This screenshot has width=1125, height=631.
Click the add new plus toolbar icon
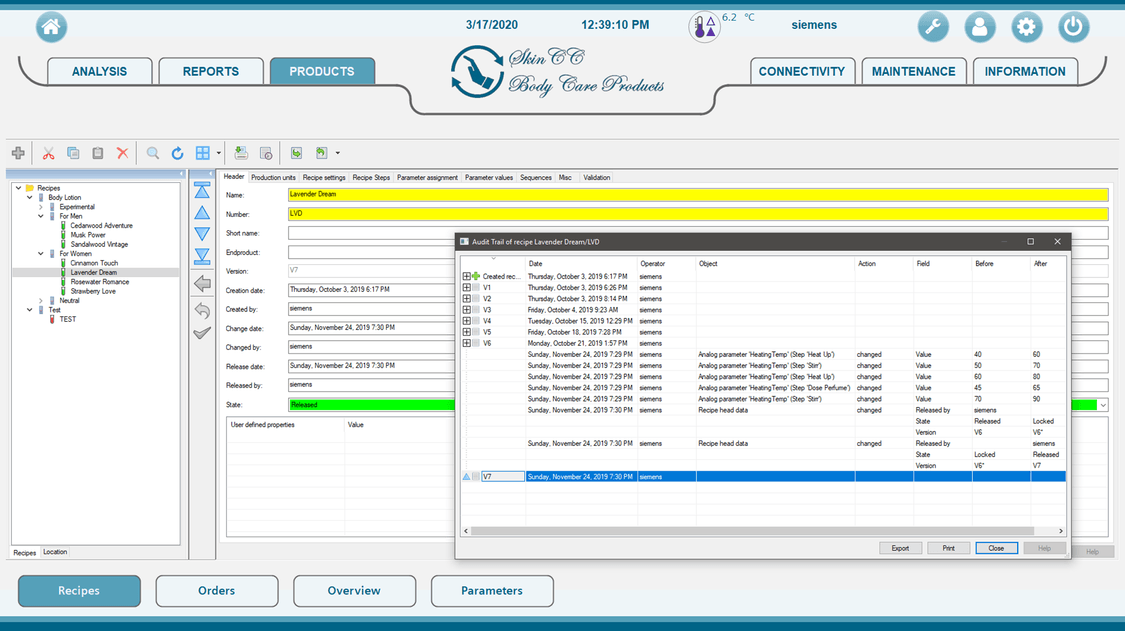point(19,153)
